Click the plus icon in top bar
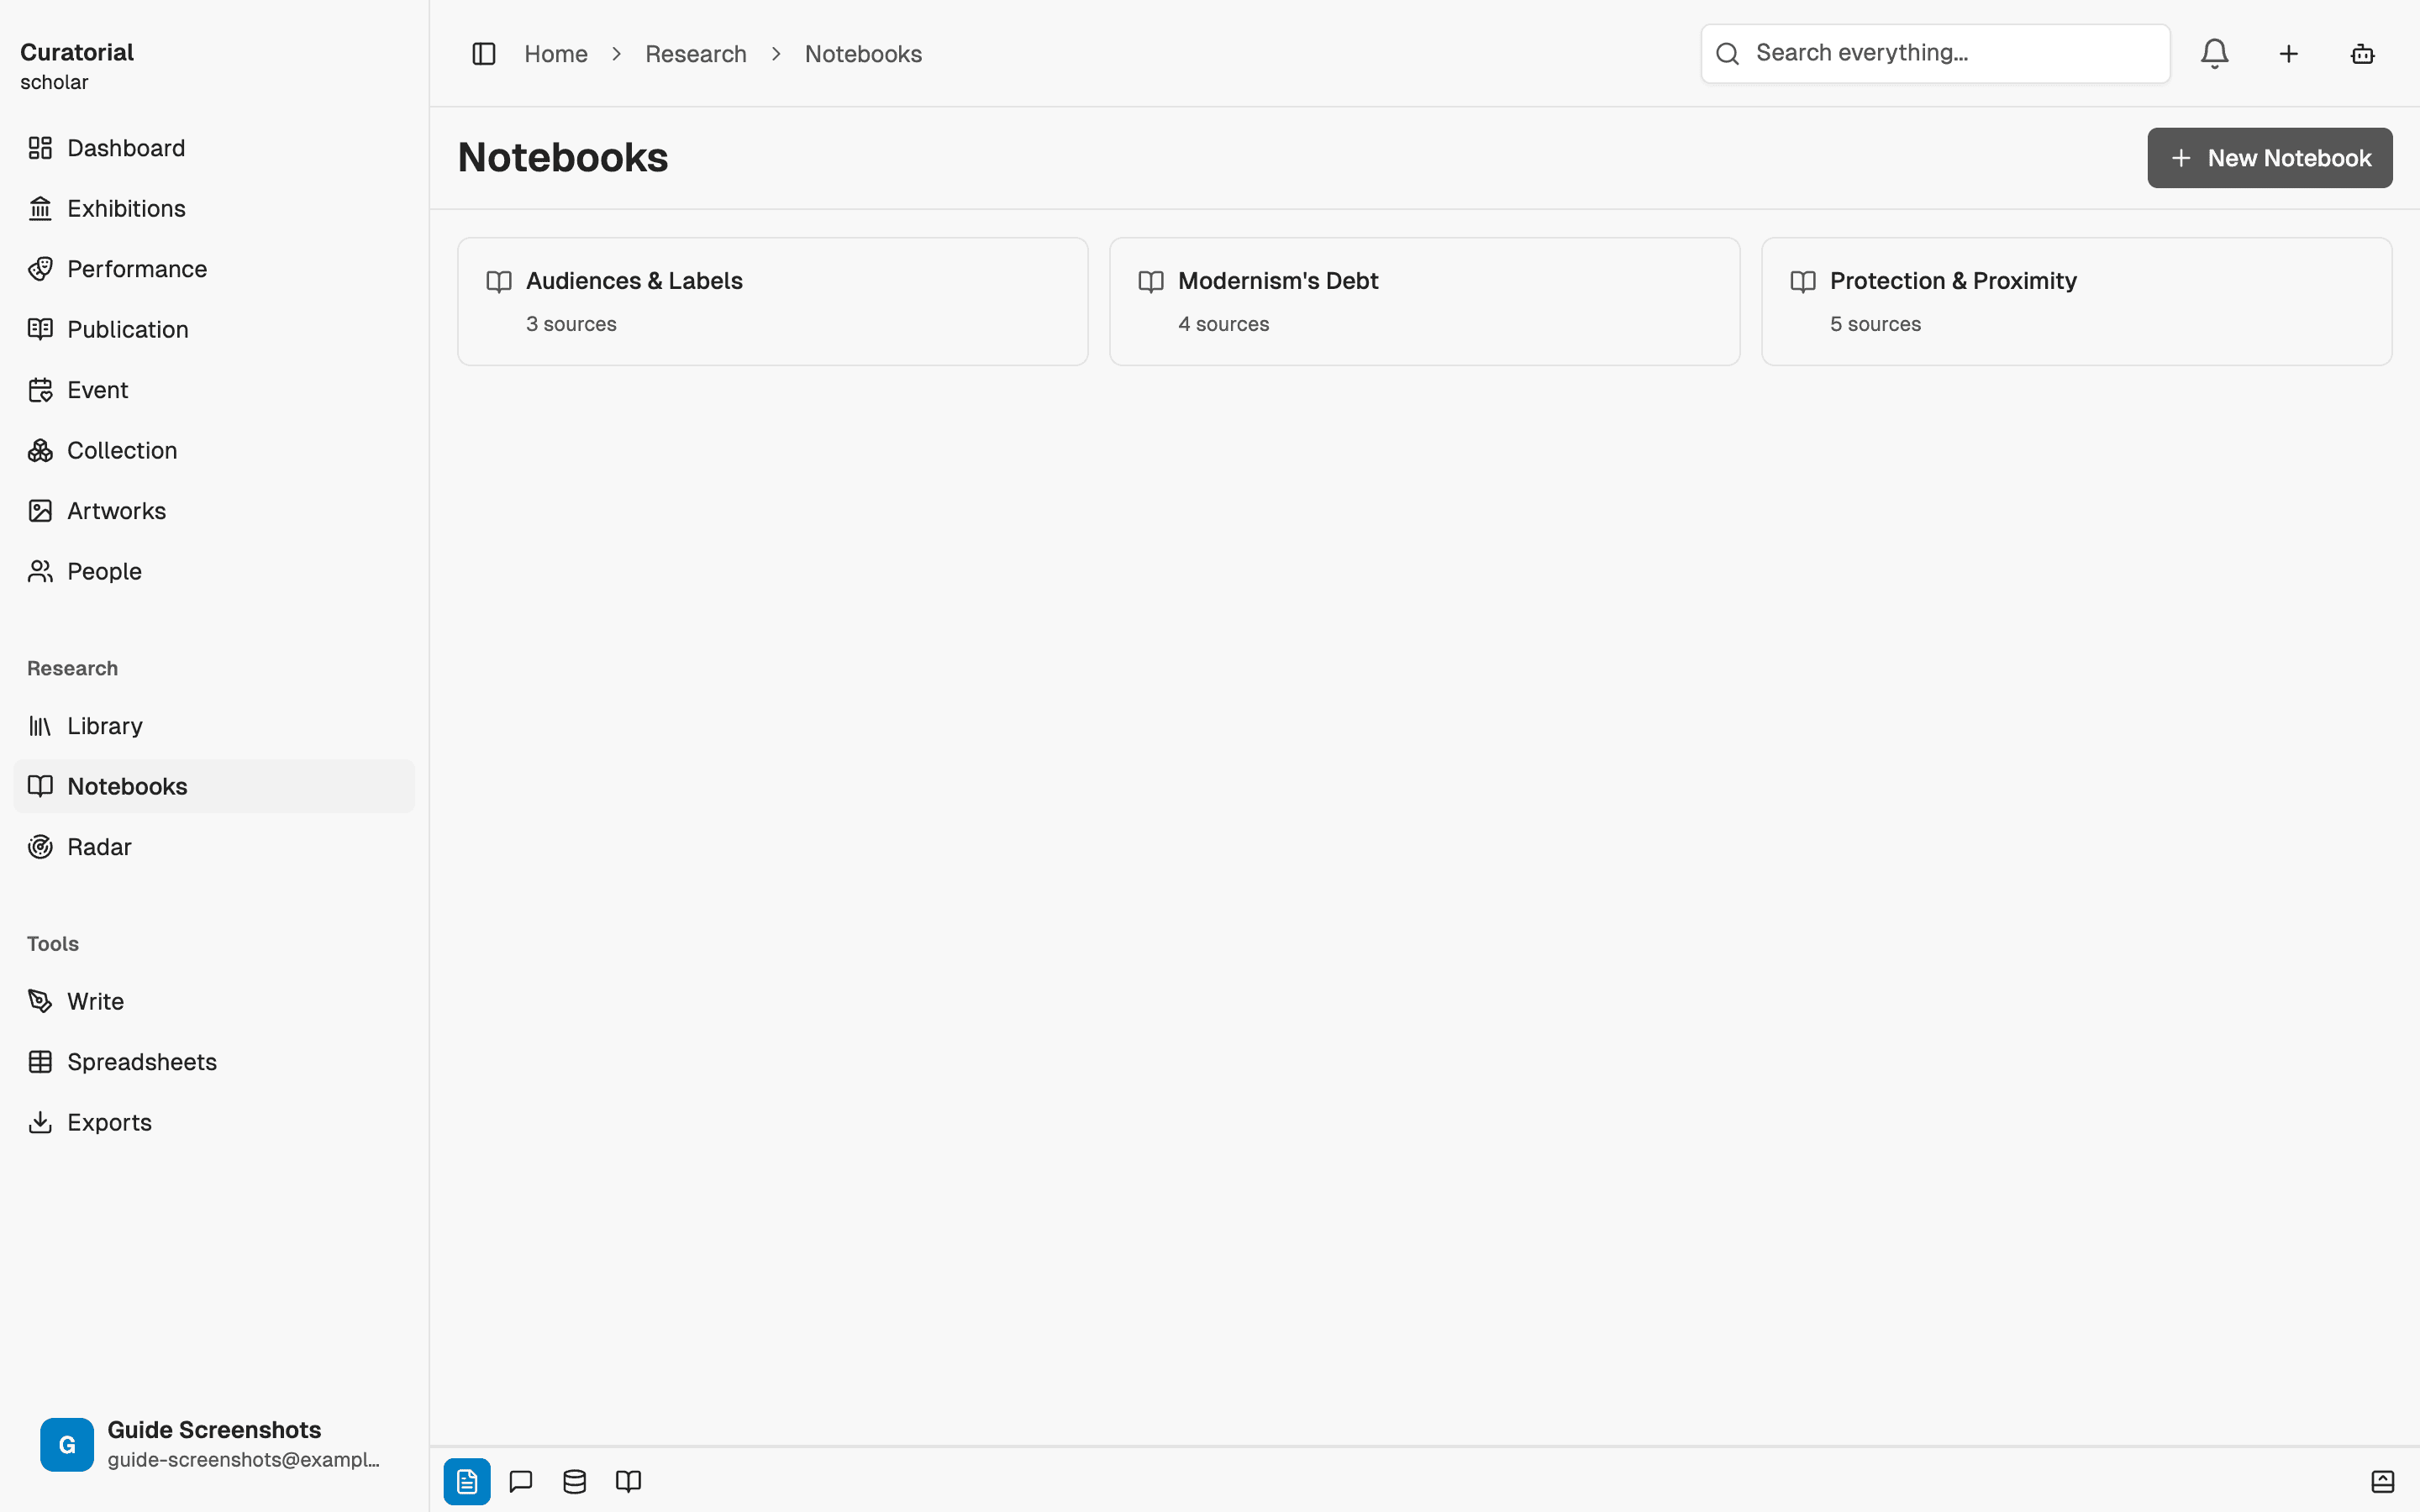The height and width of the screenshot is (1512, 2420). coord(2288,54)
